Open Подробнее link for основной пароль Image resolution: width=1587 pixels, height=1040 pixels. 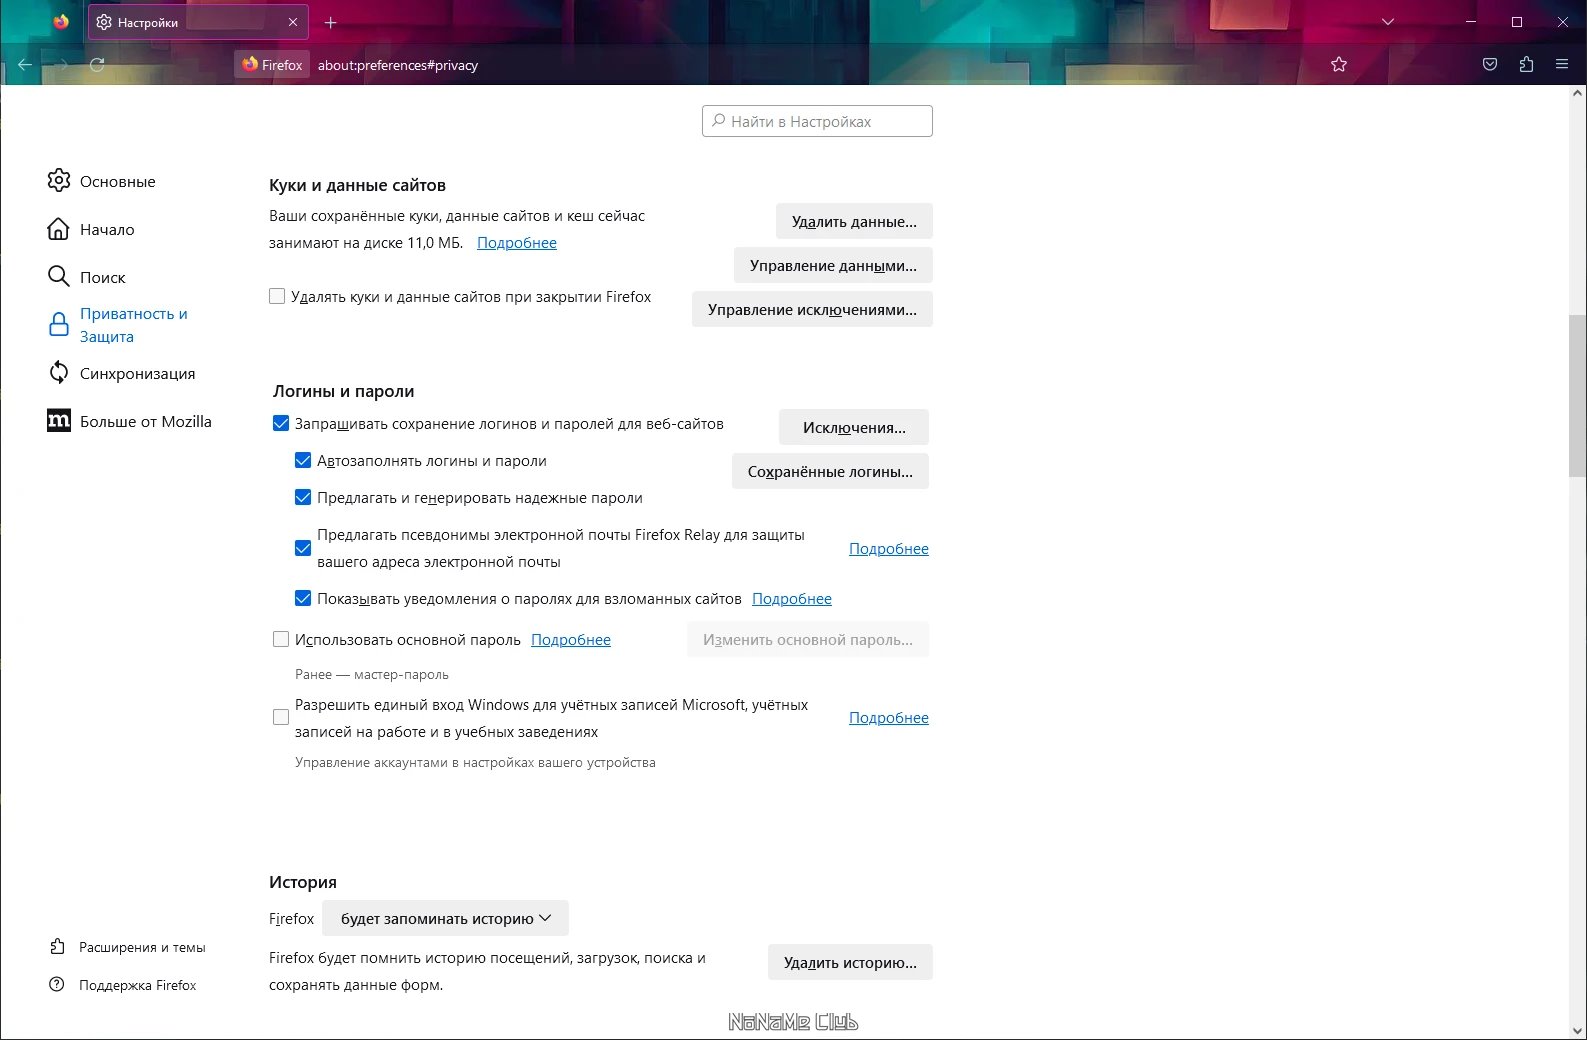click(571, 640)
